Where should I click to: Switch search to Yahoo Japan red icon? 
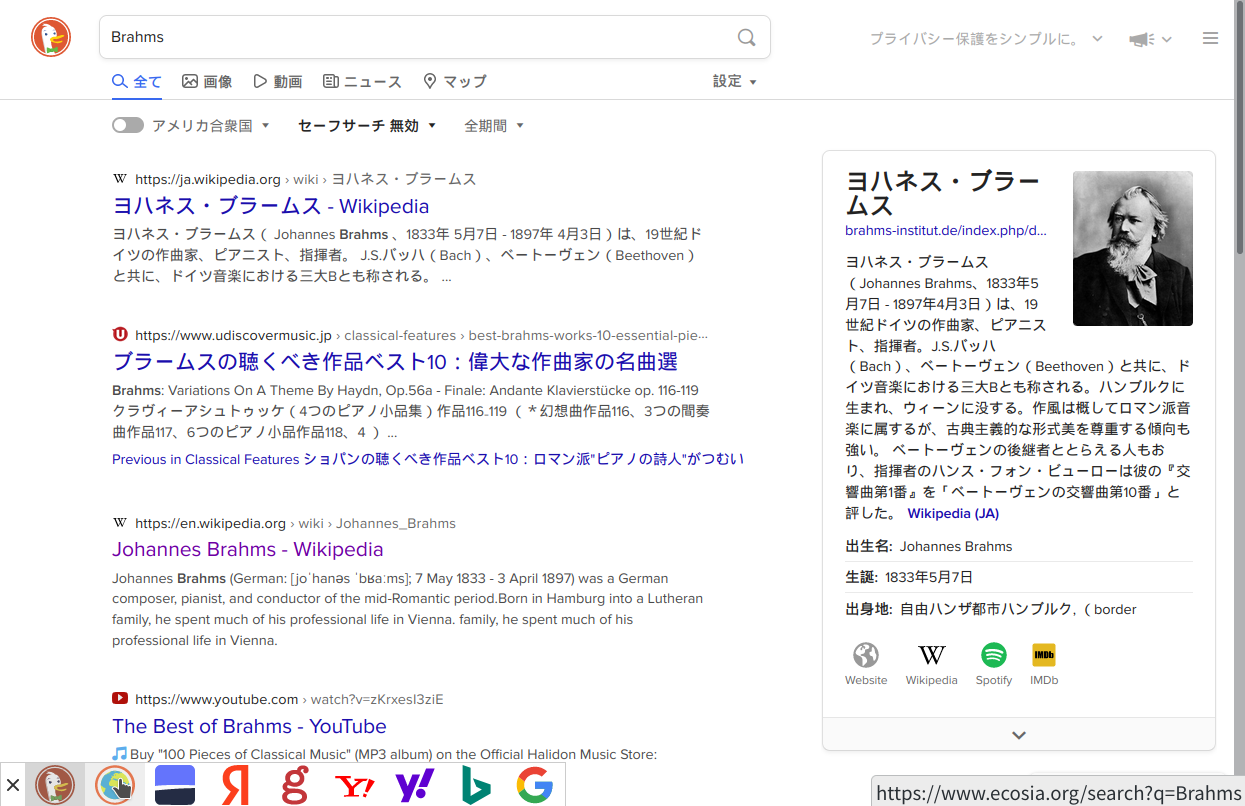pos(354,786)
